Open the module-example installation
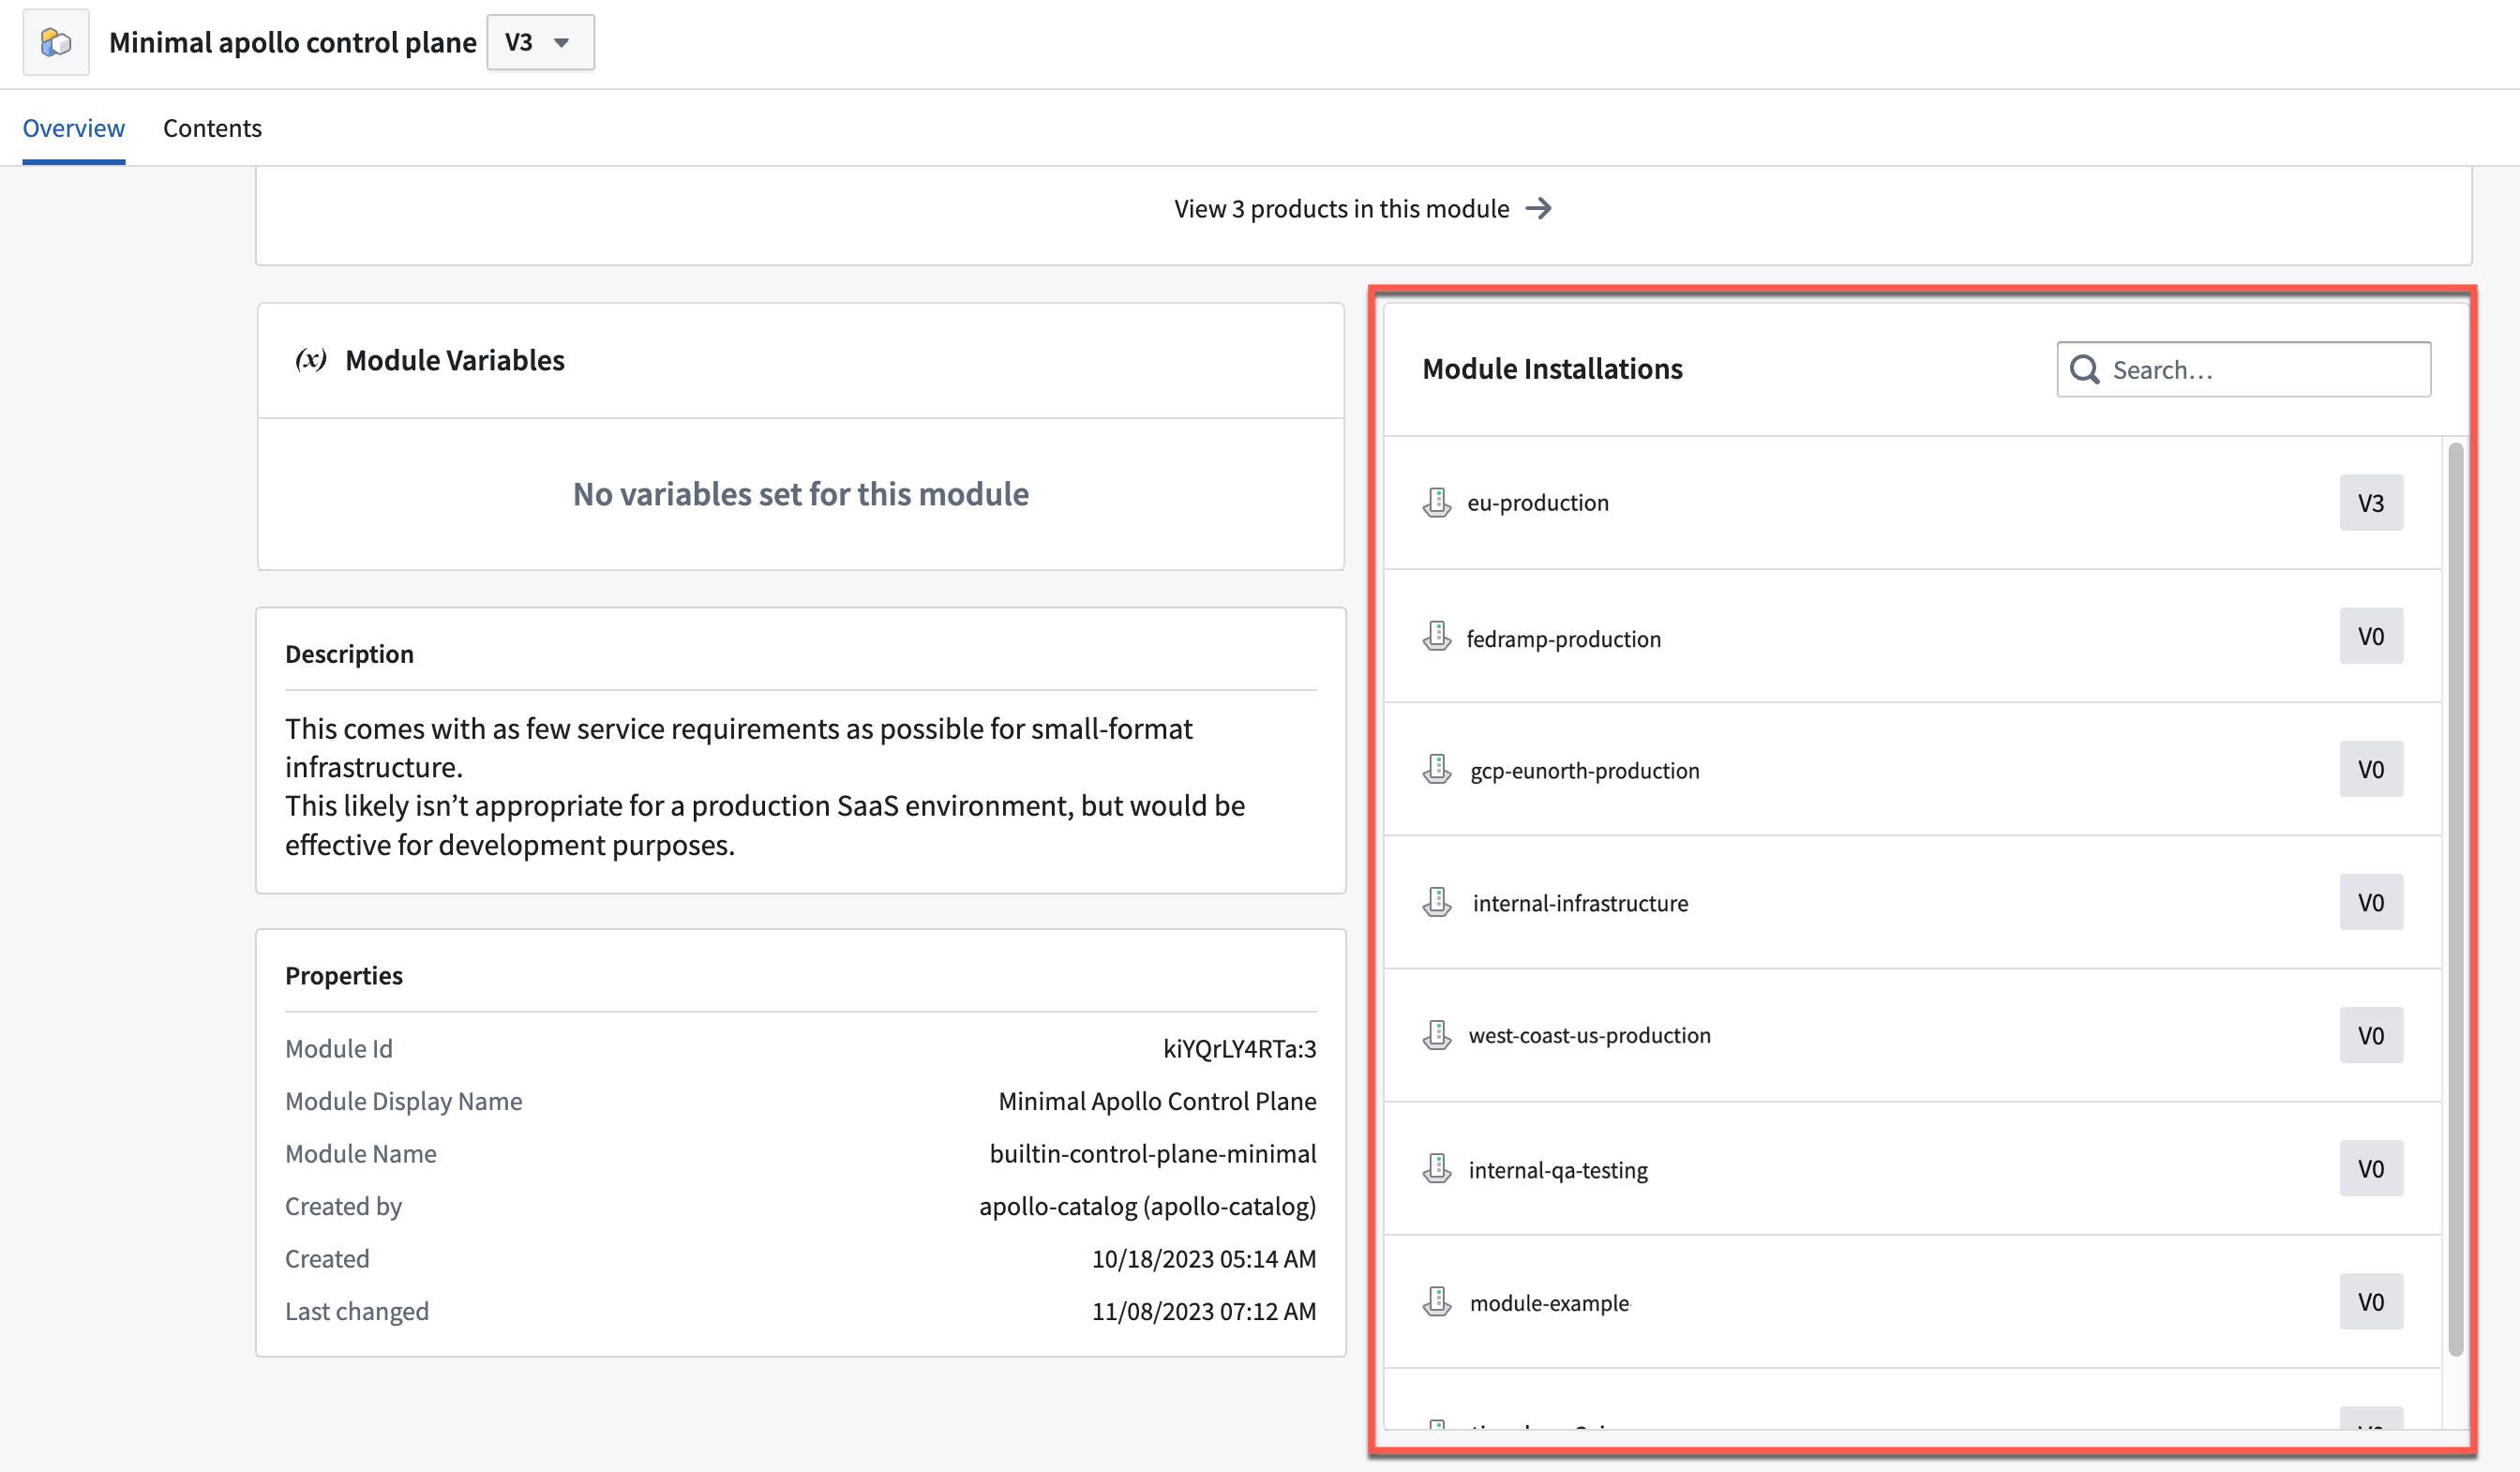The height and width of the screenshot is (1472, 2520). pyautogui.click(x=1912, y=1302)
